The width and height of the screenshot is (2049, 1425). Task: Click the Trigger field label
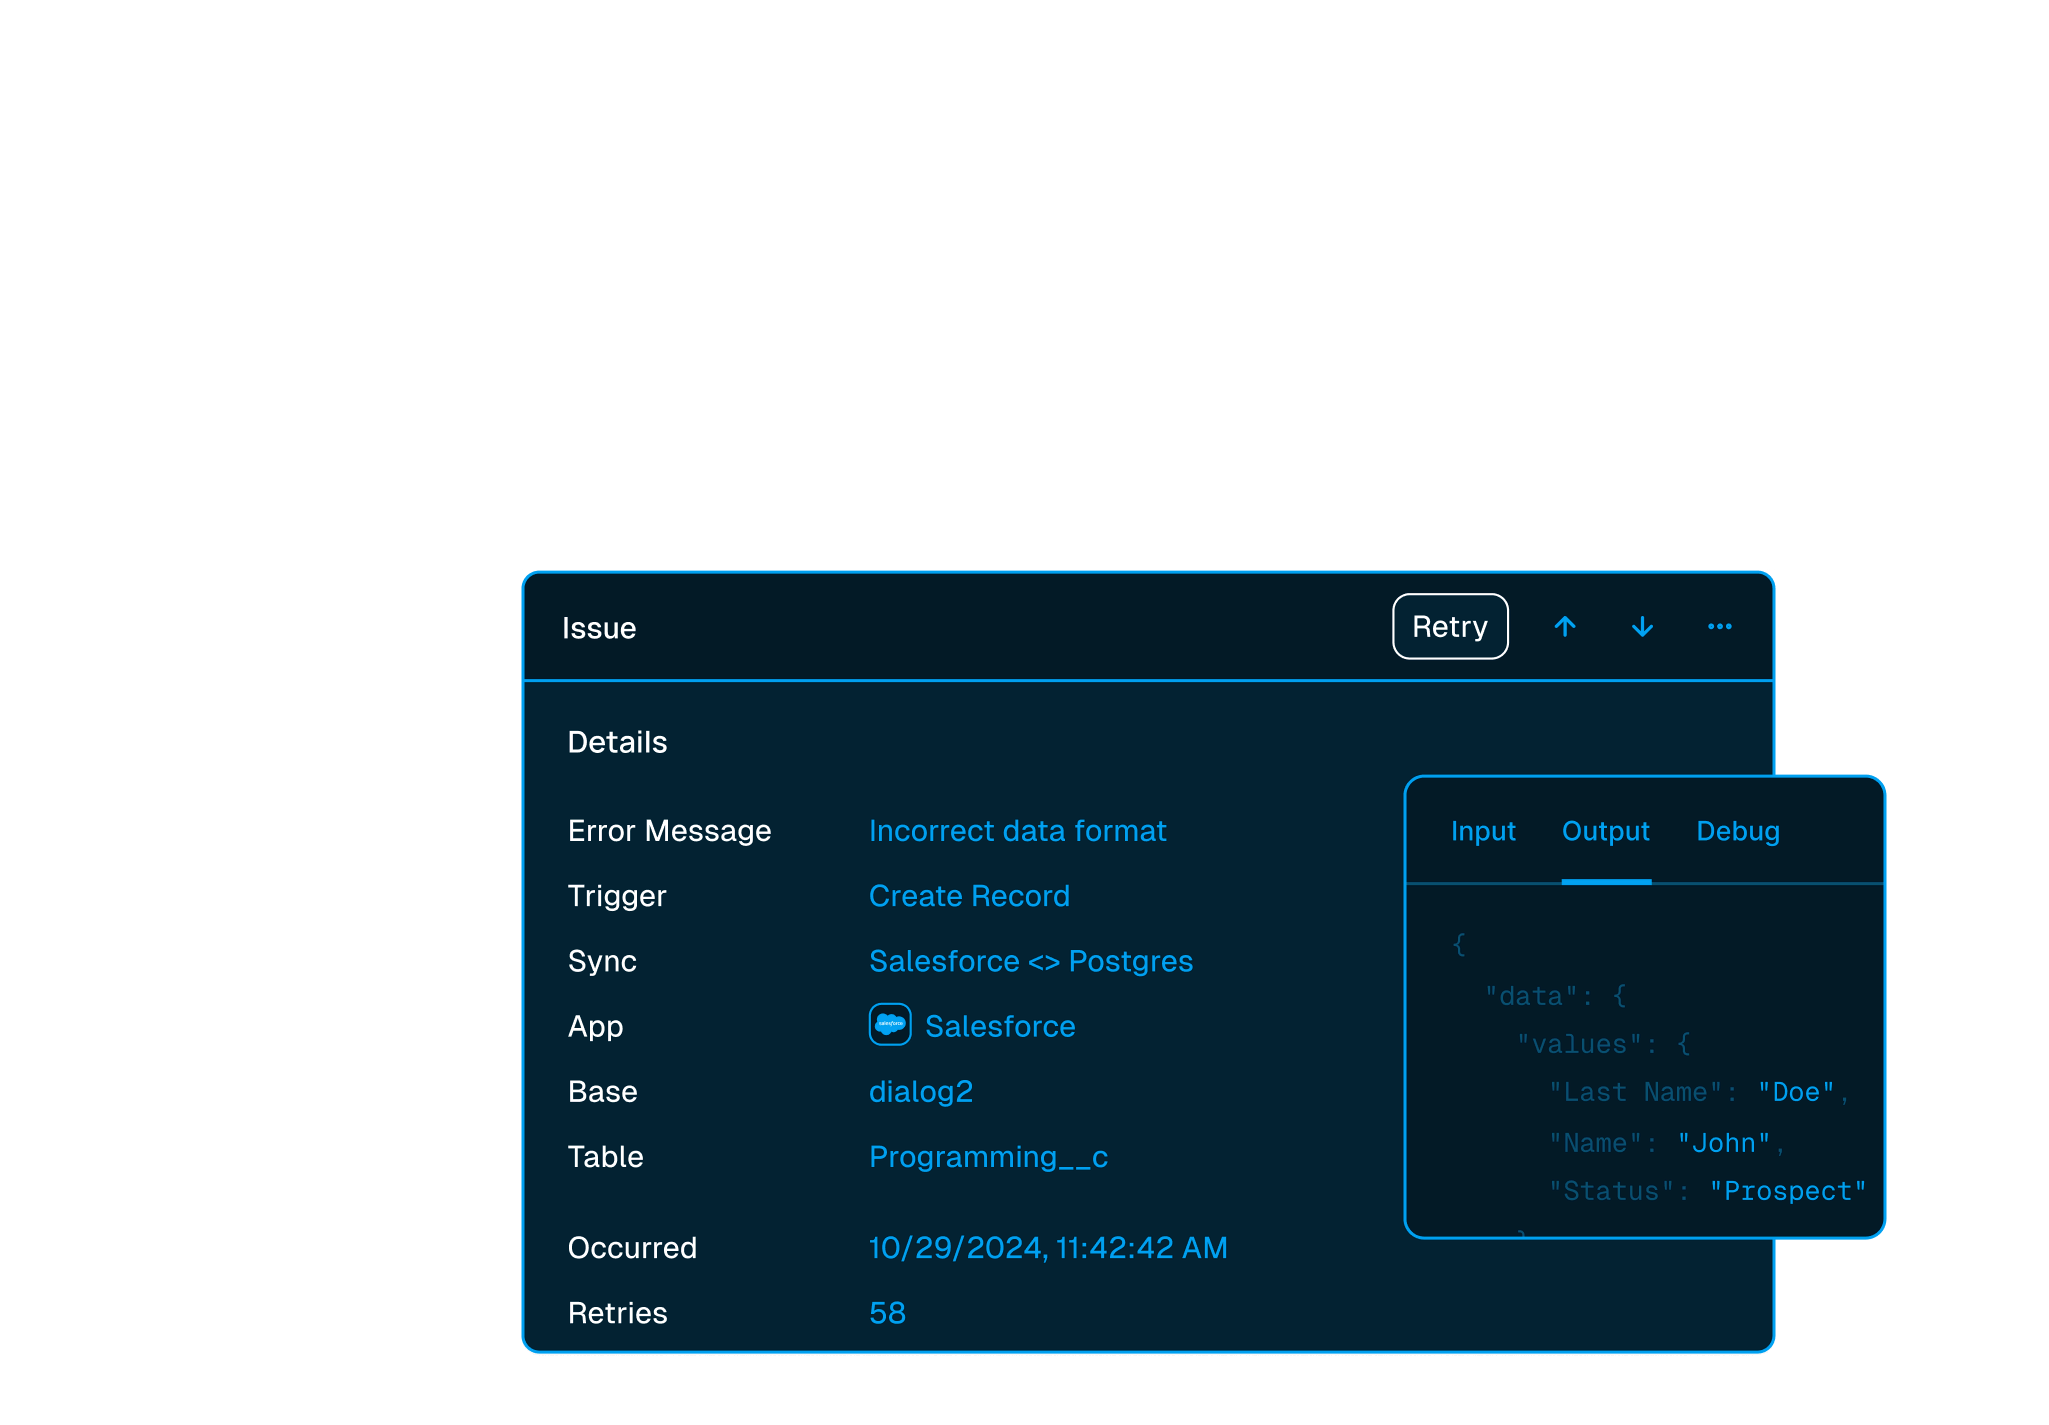tap(616, 896)
